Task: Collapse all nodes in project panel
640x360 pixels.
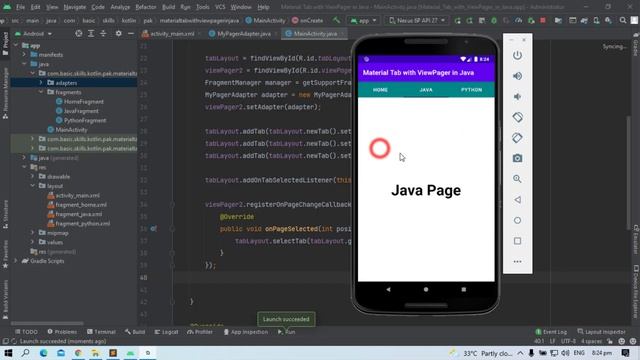Action: (103, 33)
